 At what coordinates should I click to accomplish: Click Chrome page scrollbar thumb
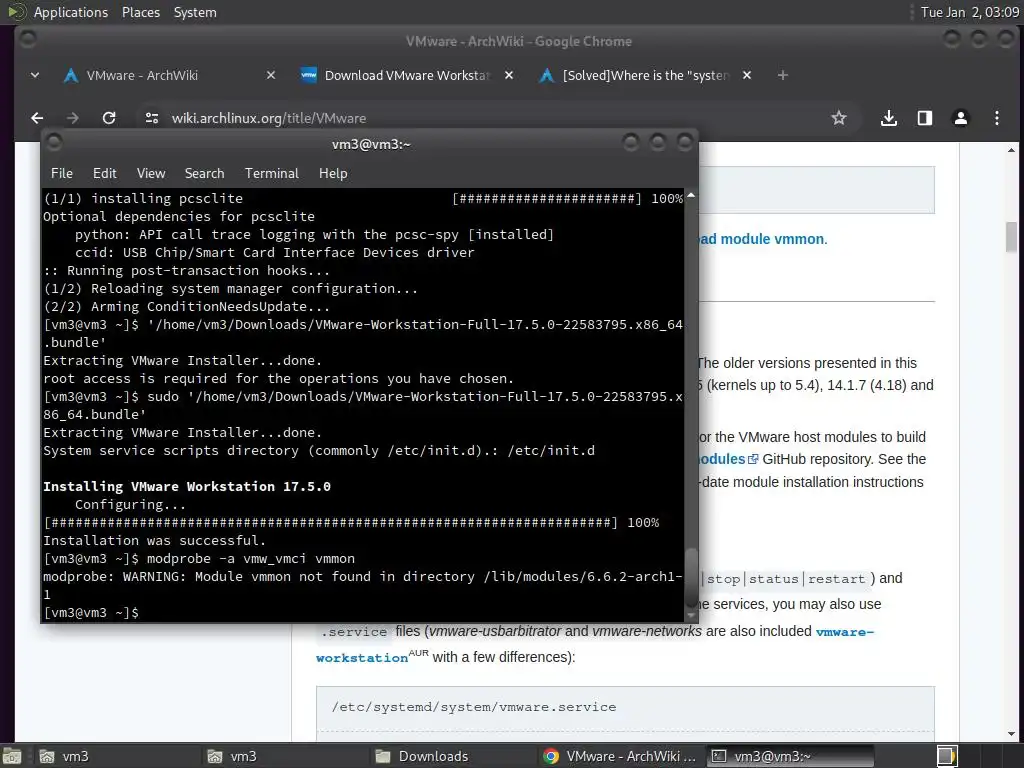[1012, 236]
